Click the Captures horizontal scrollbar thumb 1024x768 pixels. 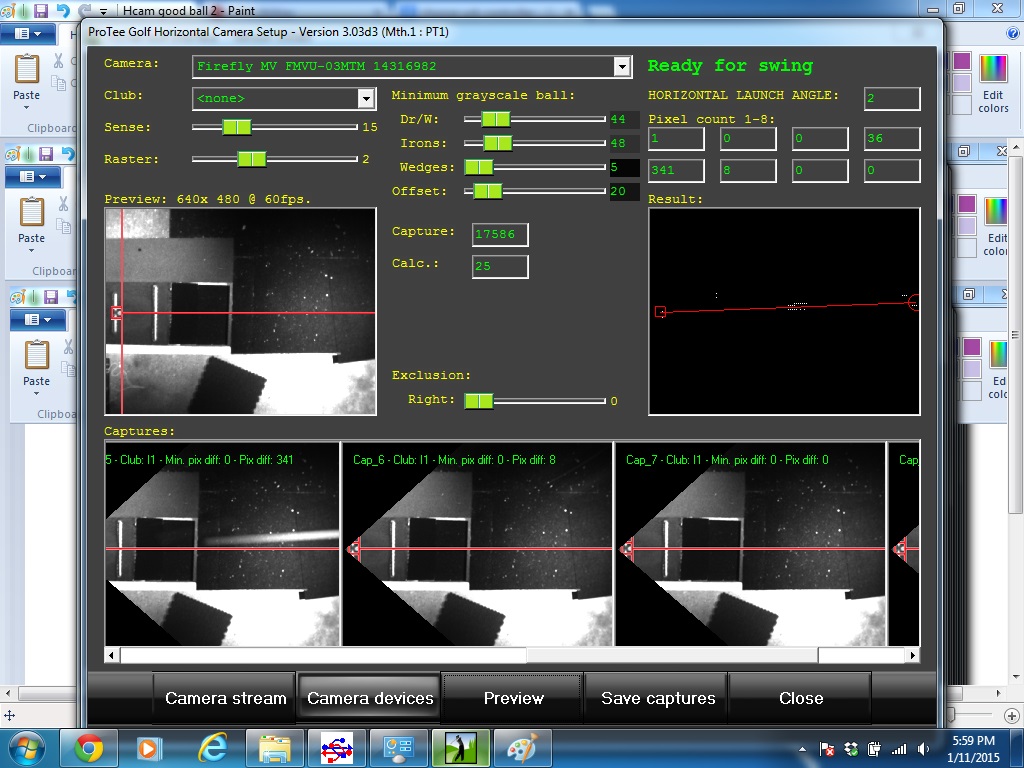tap(672, 654)
